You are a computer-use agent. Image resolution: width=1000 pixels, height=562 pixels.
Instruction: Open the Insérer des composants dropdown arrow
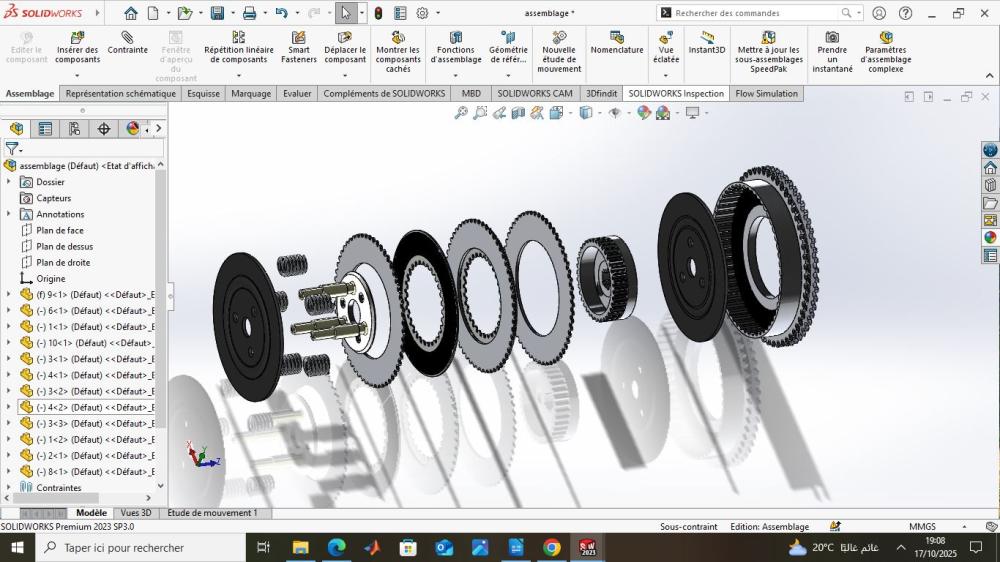coord(77,76)
